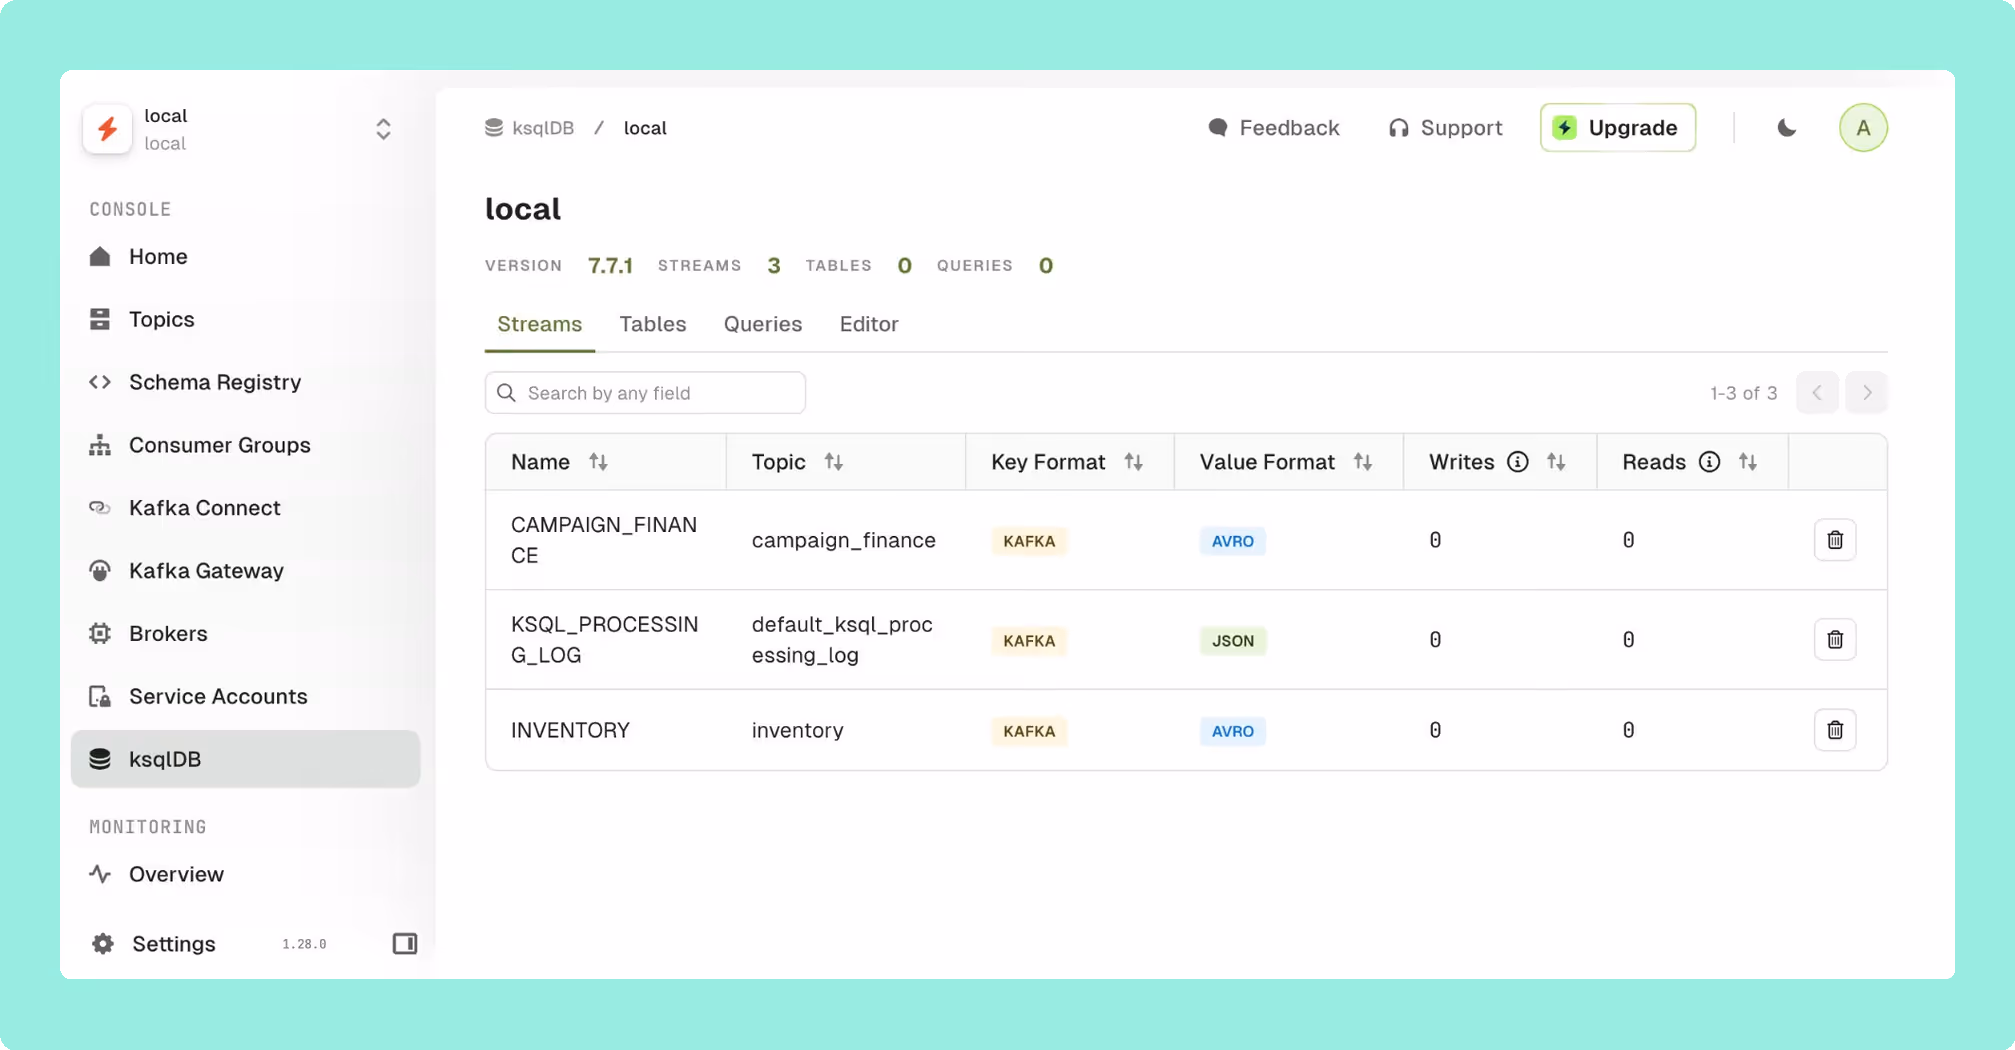The image size is (2015, 1050).
Task: Select ksqlDB in the sidebar
Action: coord(245,760)
